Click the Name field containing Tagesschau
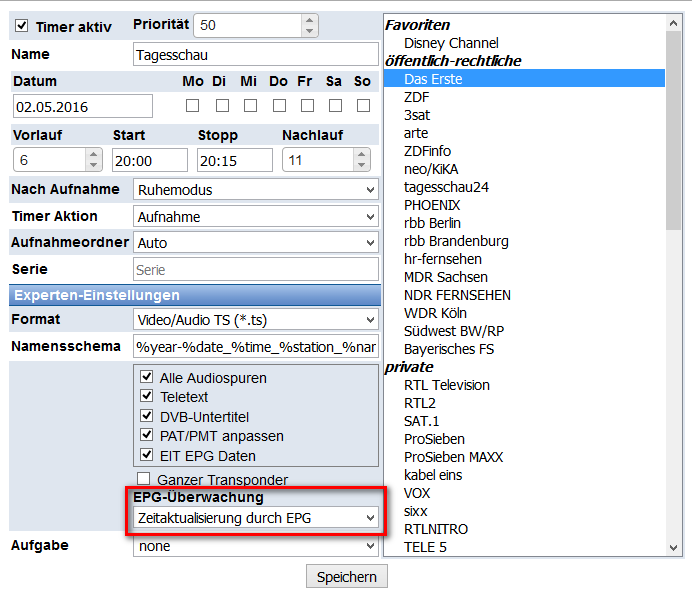Viewport: 692px width, 602px height. (x=256, y=55)
